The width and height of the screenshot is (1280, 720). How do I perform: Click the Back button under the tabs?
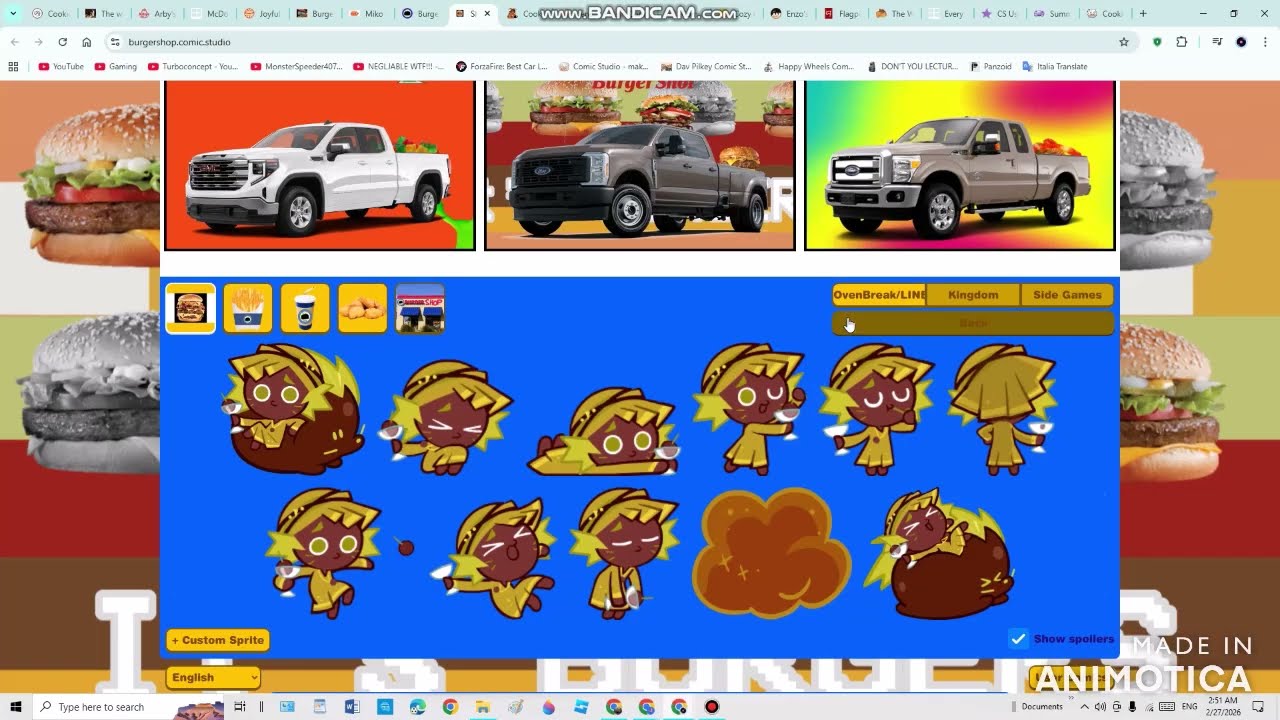pyautogui.click(x=973, y=323)
